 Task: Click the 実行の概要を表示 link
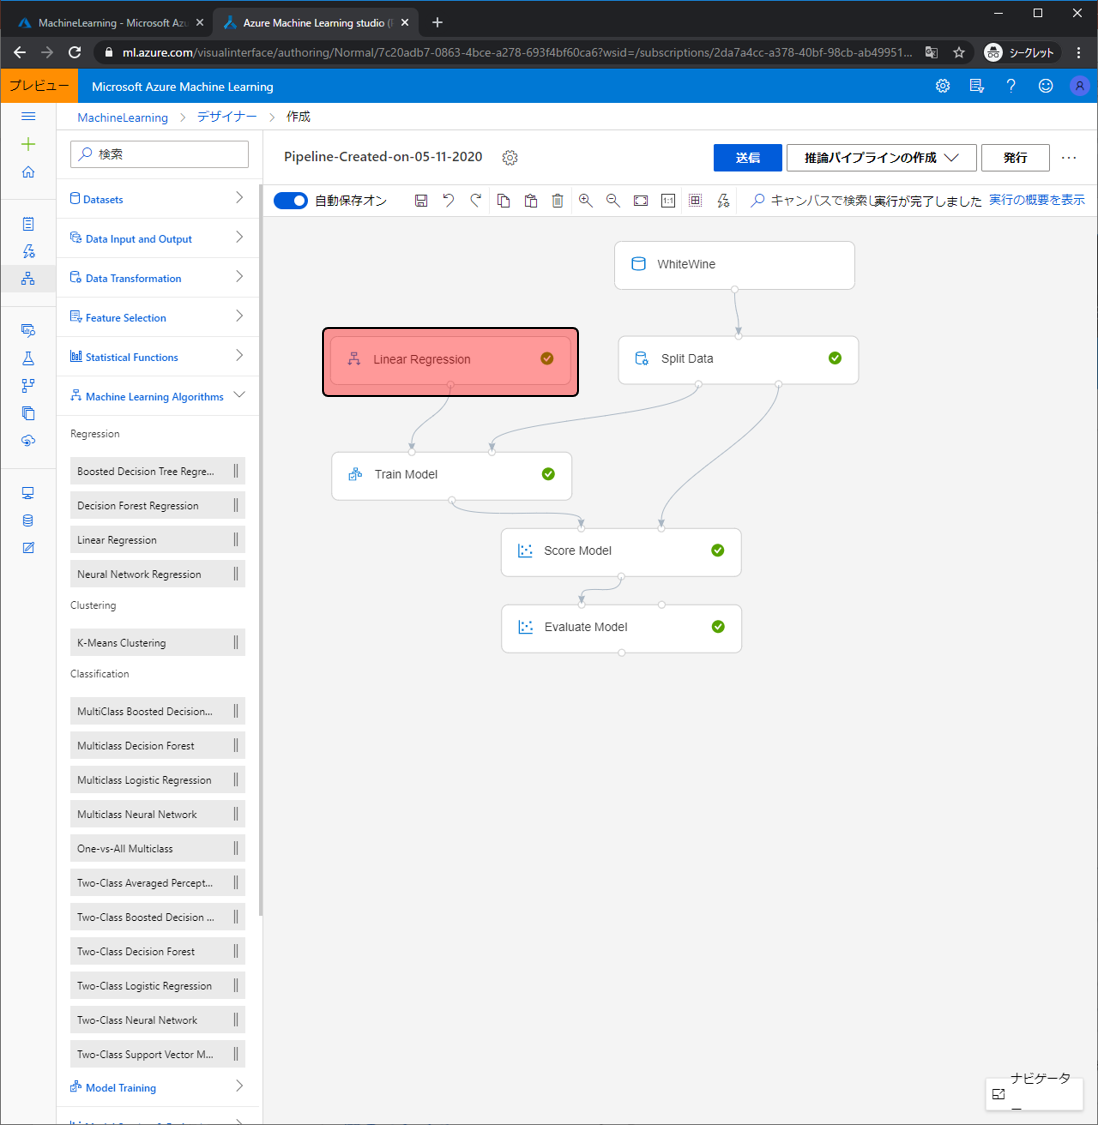(x=1036, y=200)
